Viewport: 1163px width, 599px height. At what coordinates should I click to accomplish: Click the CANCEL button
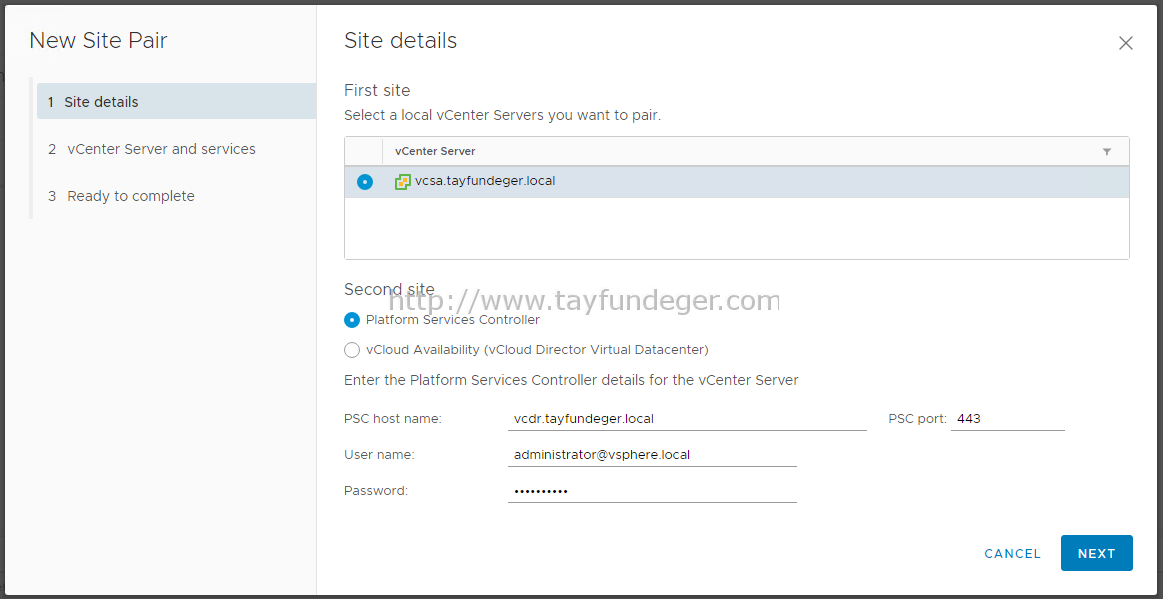(1012, 554)
